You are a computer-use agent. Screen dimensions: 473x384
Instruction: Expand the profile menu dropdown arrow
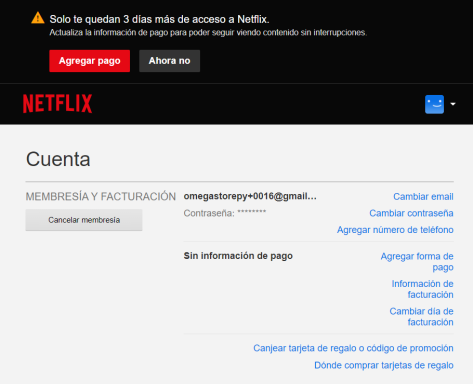click(453, 104)
